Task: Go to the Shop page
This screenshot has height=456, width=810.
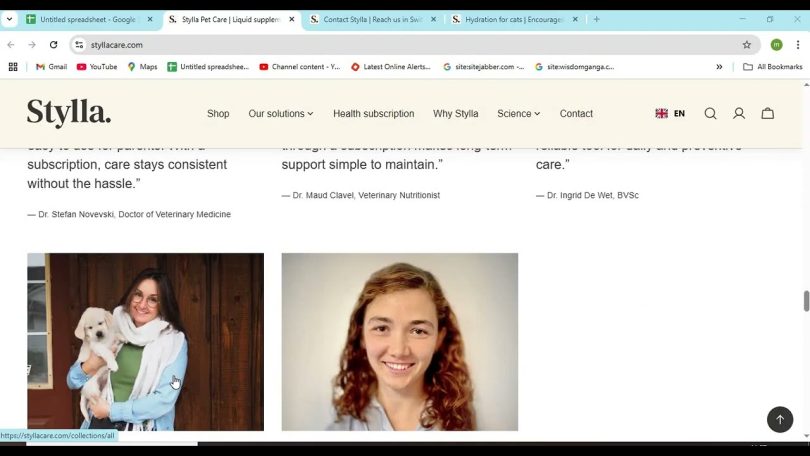Action: [218, 114]
